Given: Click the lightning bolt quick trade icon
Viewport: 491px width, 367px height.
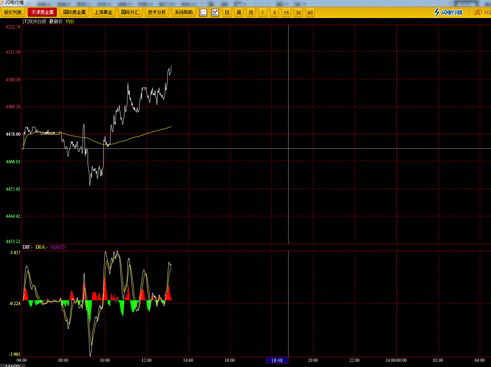Looking at the screenshot, I should click(x=437, y=12).
